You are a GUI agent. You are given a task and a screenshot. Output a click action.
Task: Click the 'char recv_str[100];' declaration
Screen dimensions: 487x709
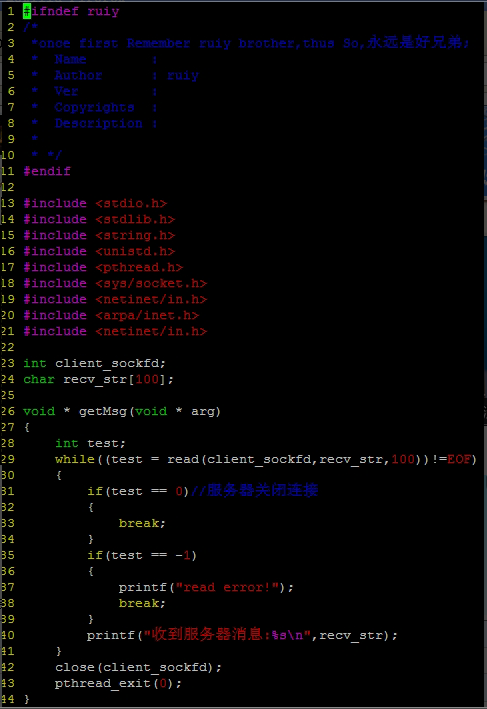coord(99,379)
